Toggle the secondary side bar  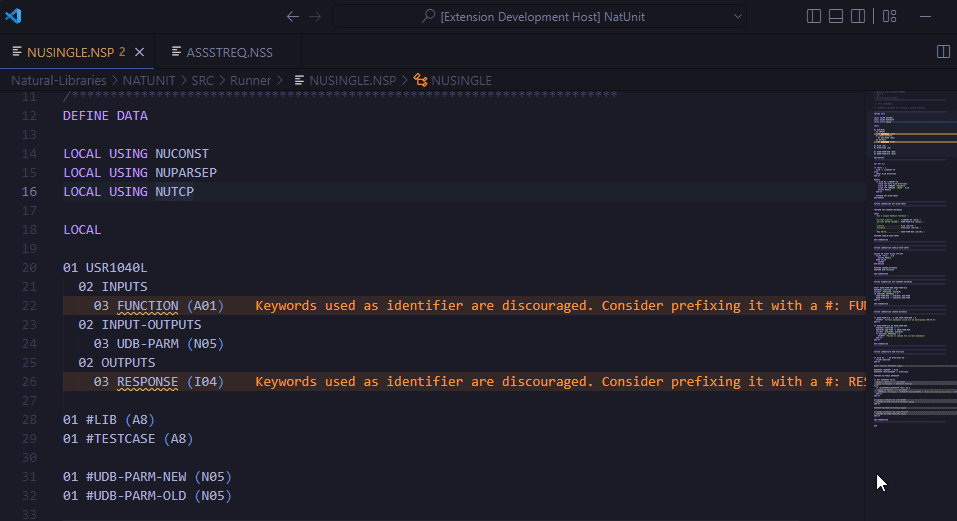click(x=858, y=16)
